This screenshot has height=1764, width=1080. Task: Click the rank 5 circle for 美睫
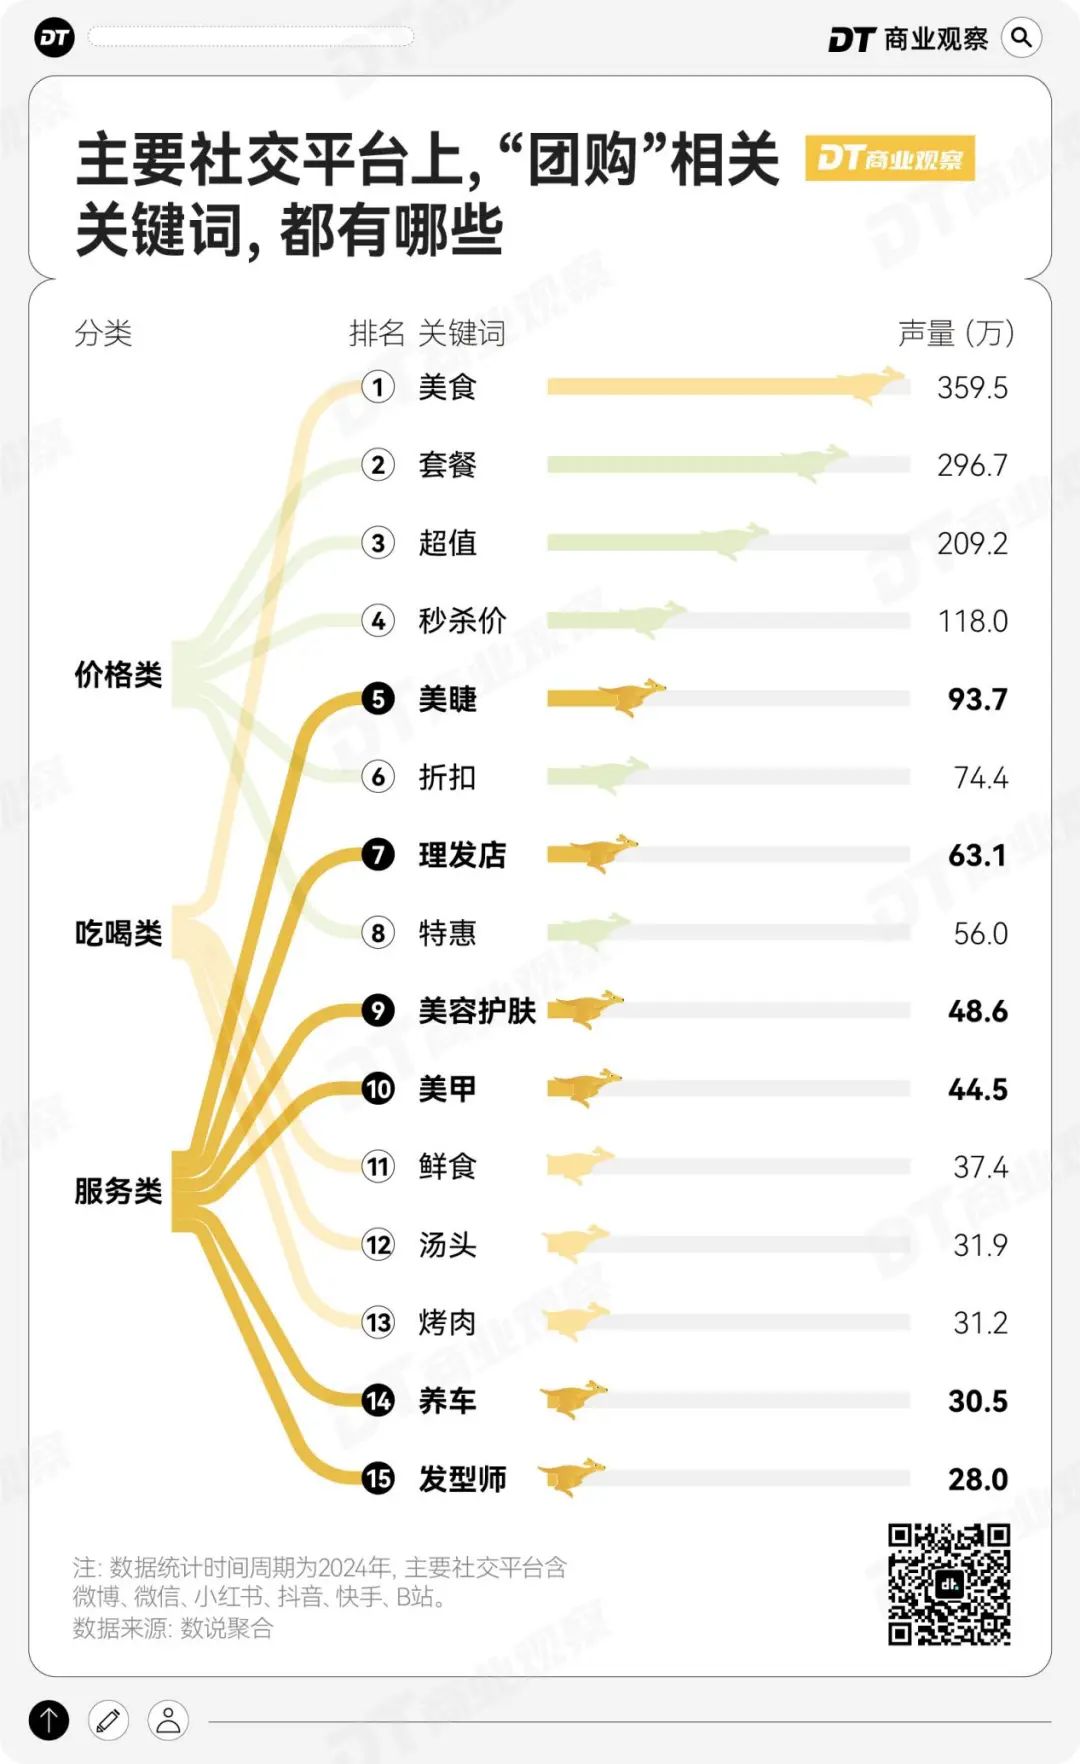coord(378,699)
